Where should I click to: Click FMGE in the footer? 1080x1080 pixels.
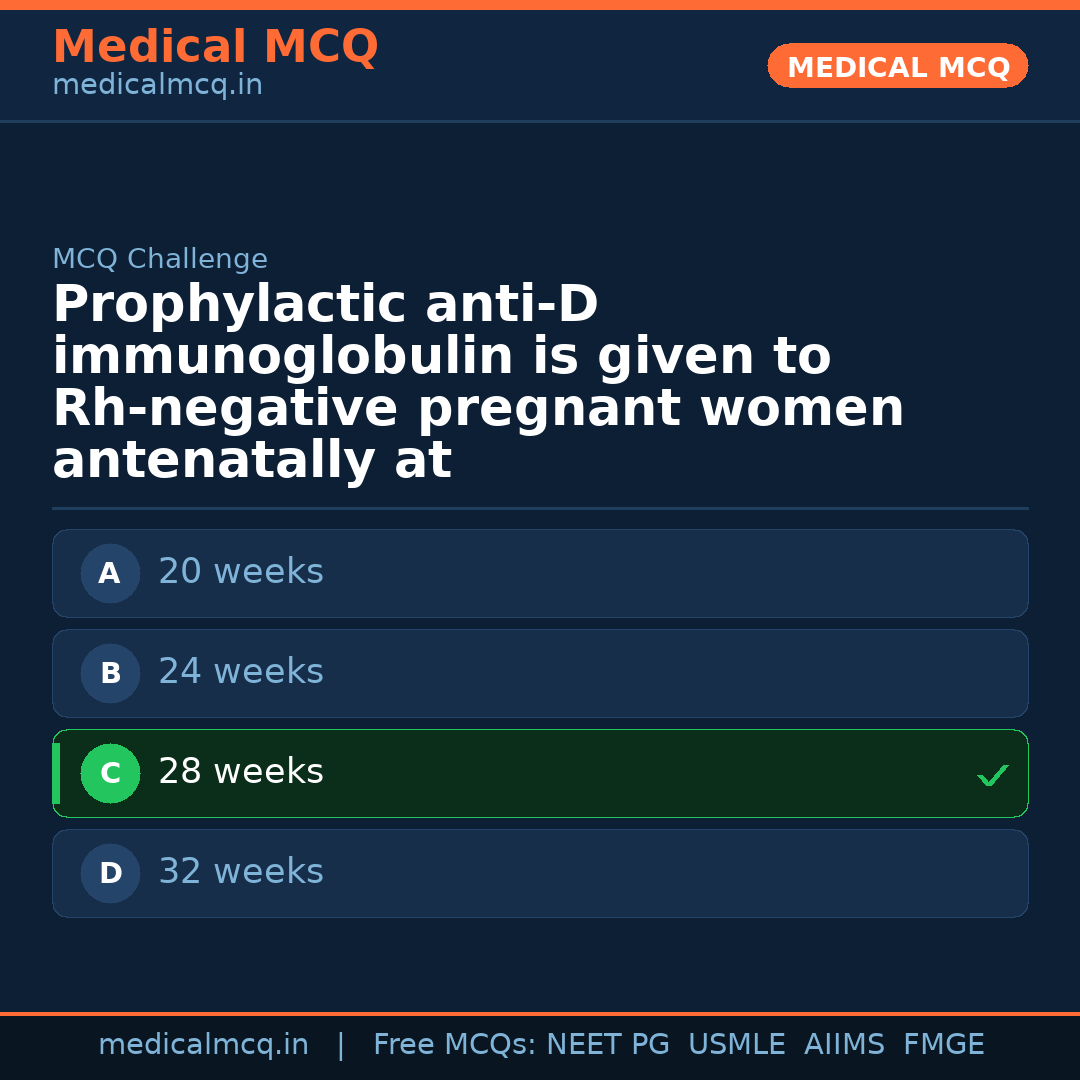click(x=943, y=1045)
